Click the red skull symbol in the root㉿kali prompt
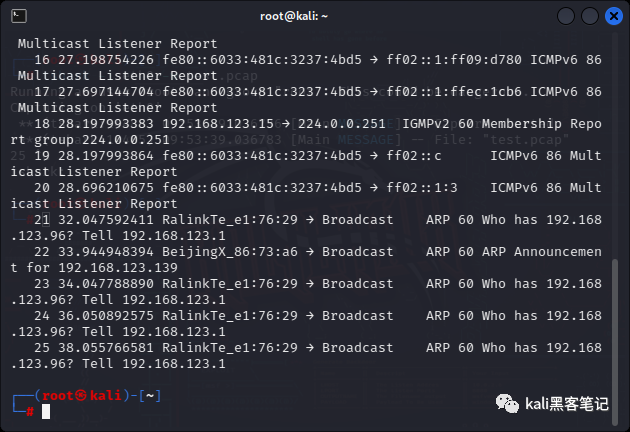 [x=82, y=395]
